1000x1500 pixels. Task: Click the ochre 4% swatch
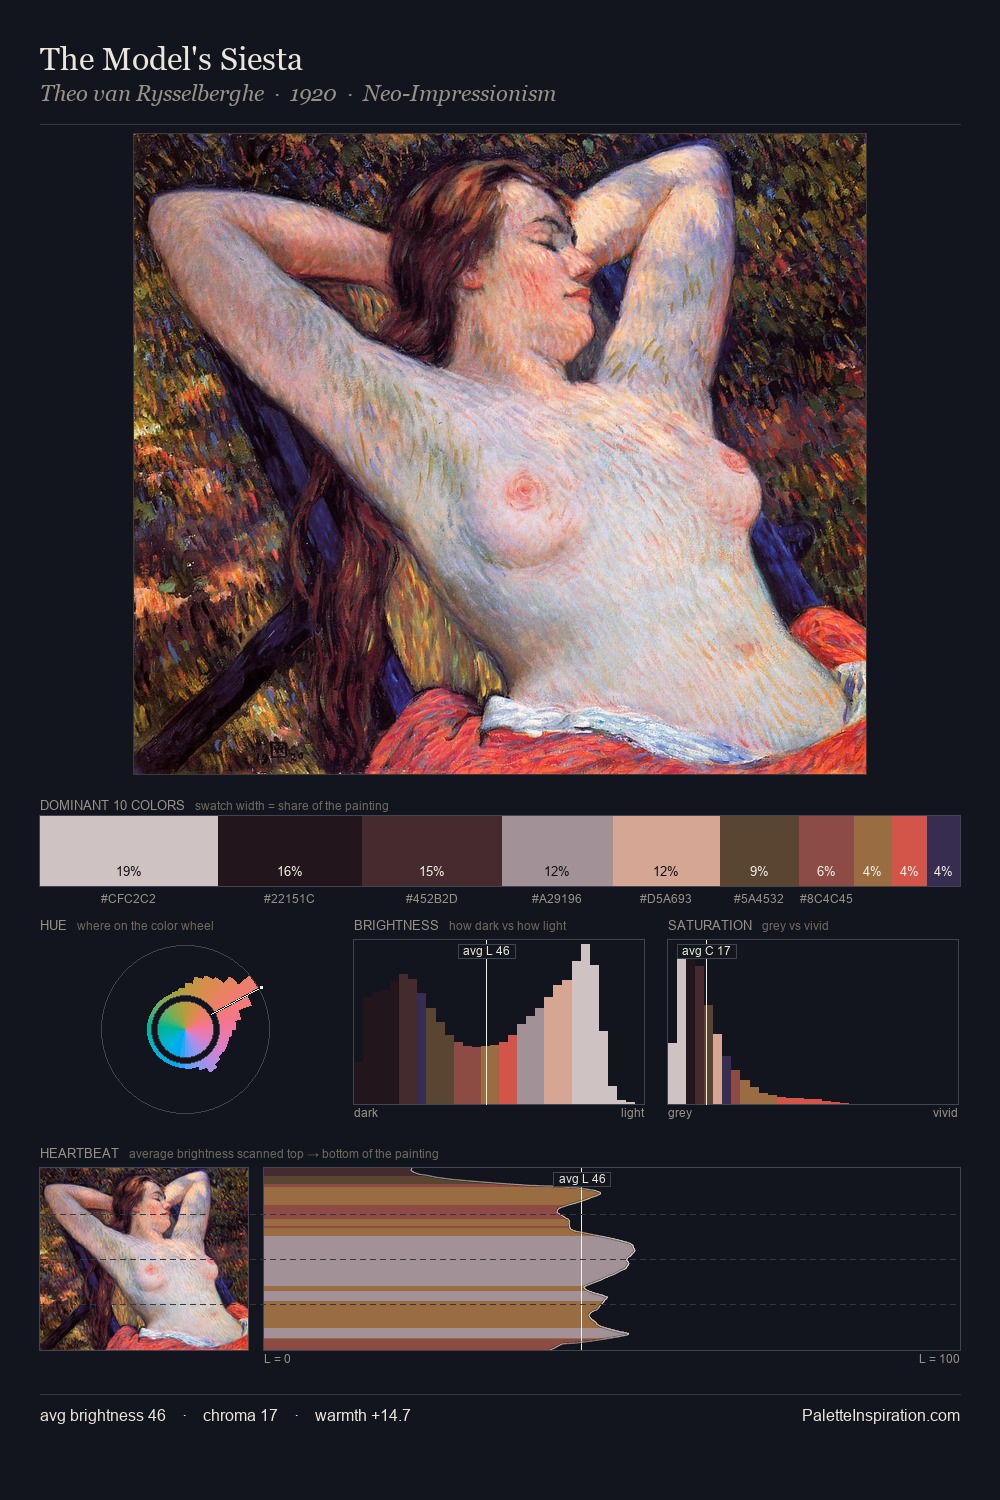click(872, 851)
